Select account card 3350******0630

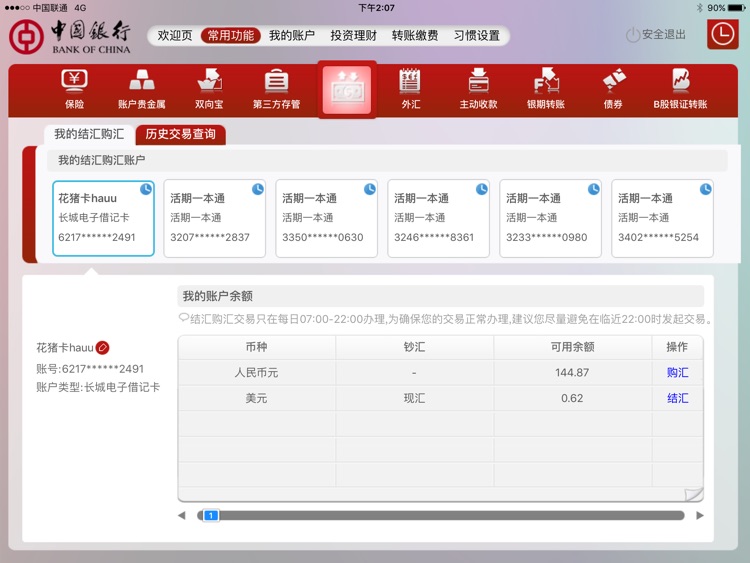click(326, 218)
